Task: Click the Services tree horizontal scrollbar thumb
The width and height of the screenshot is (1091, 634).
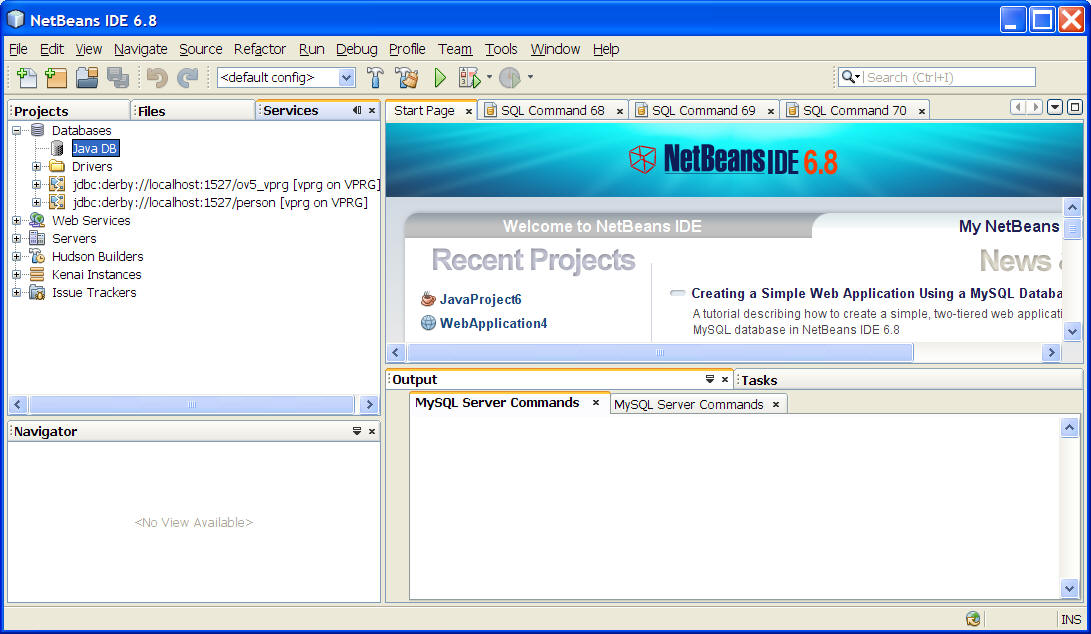Action: pyautogui.click(x=192, y=404)
